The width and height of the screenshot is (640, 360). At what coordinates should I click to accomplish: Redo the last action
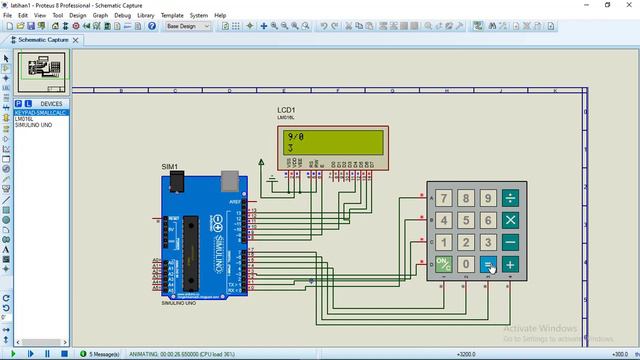click(334, 26)
